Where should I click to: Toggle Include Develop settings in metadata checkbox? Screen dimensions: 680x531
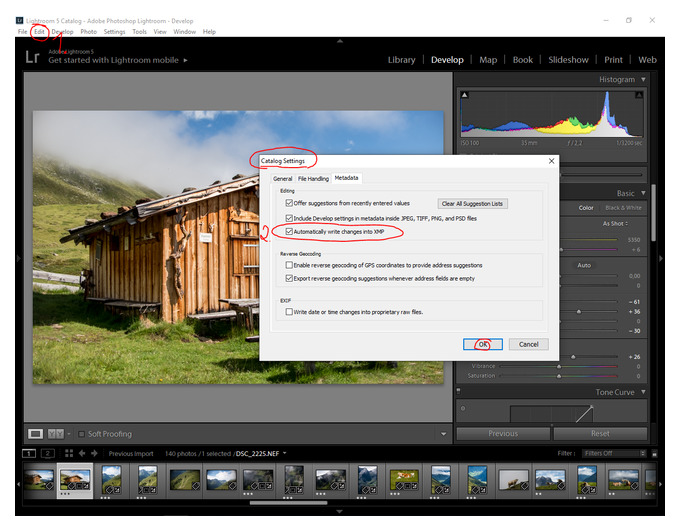click(x=289, y=218)
